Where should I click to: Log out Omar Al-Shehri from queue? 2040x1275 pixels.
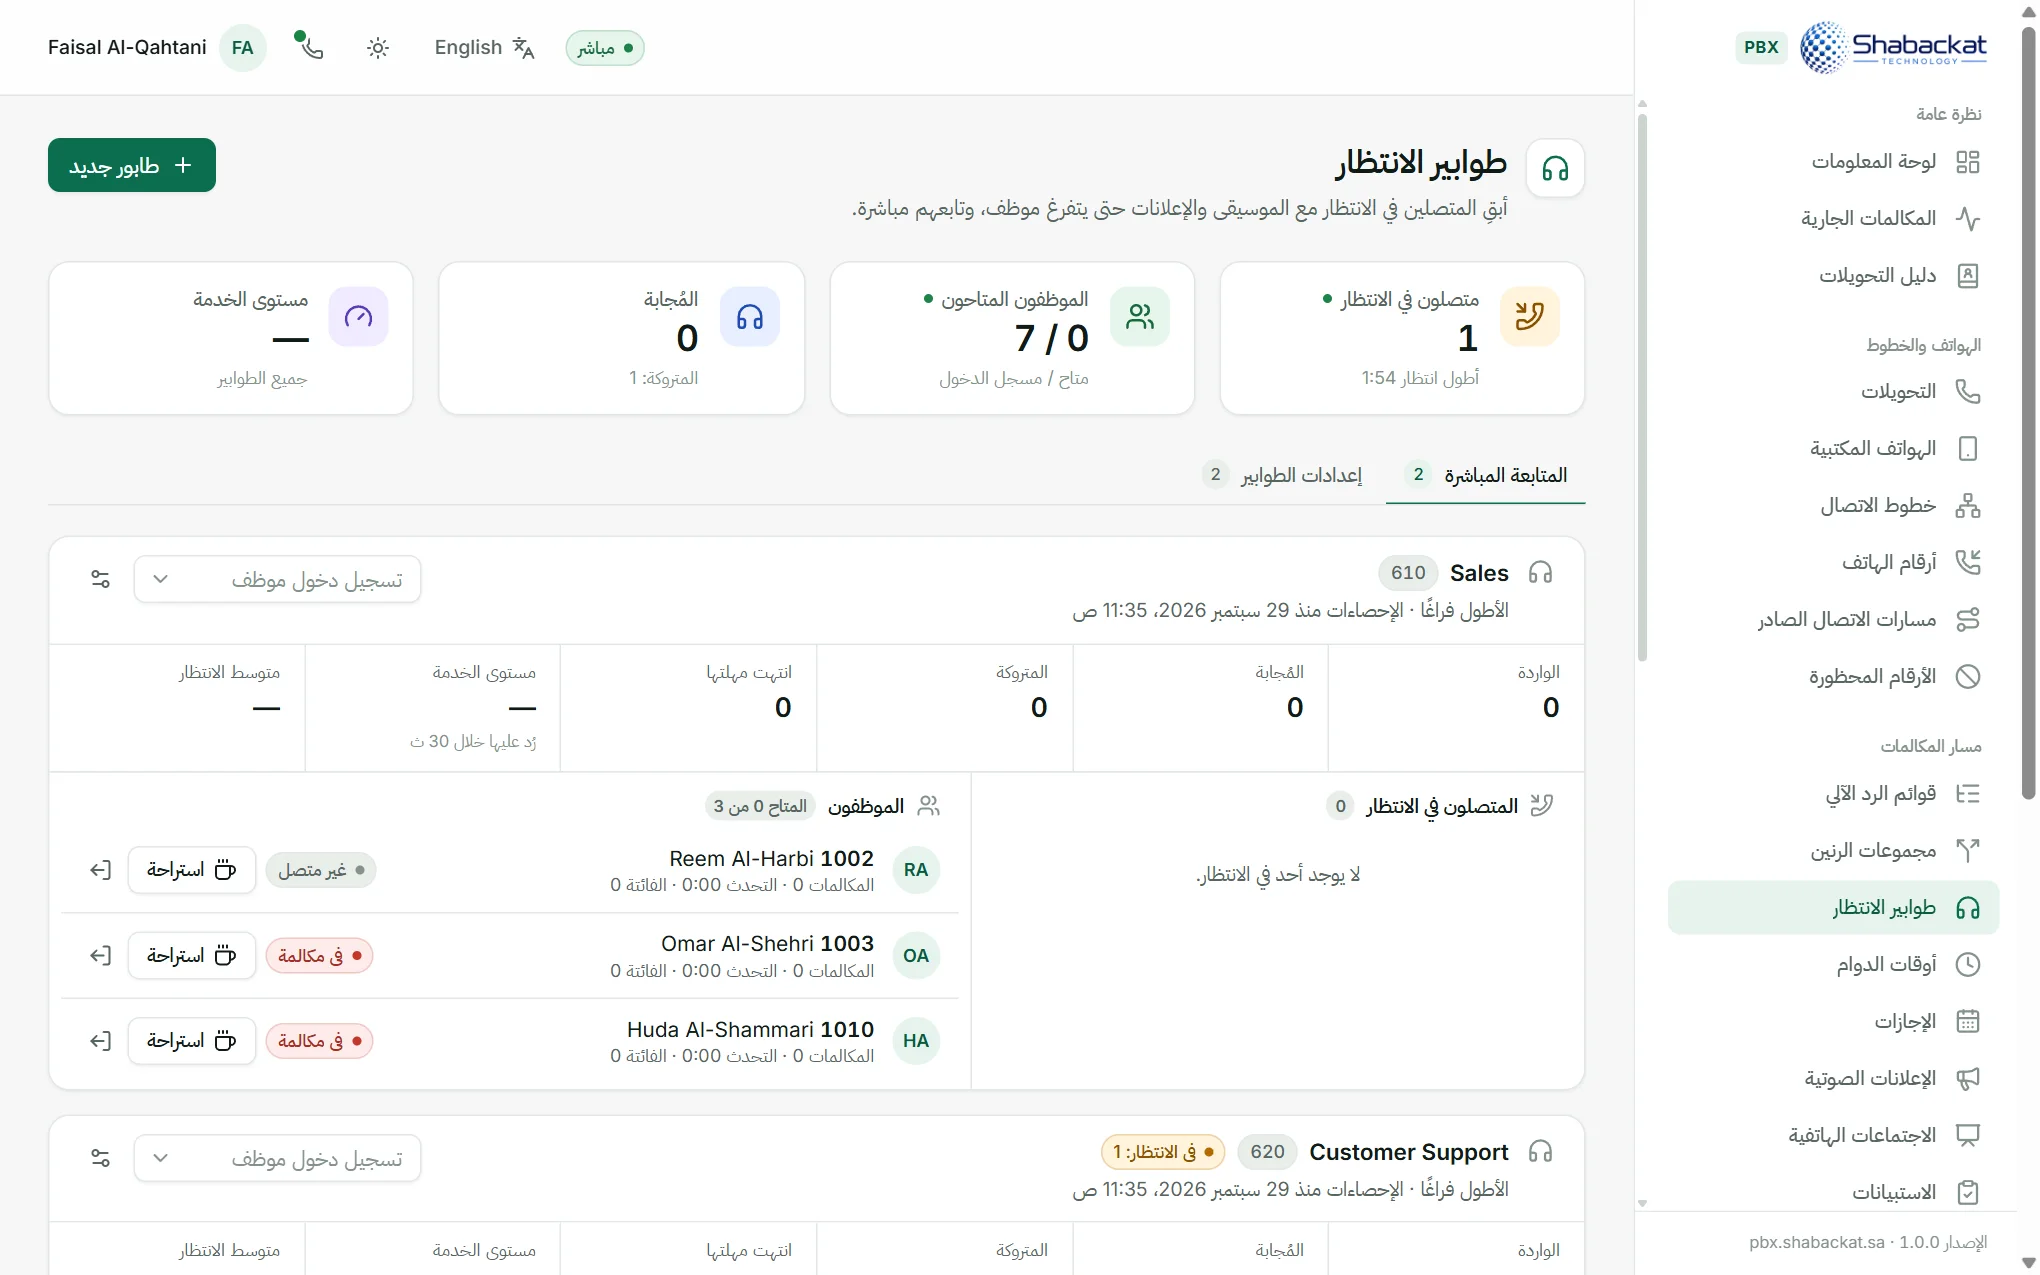pos(100,956)
